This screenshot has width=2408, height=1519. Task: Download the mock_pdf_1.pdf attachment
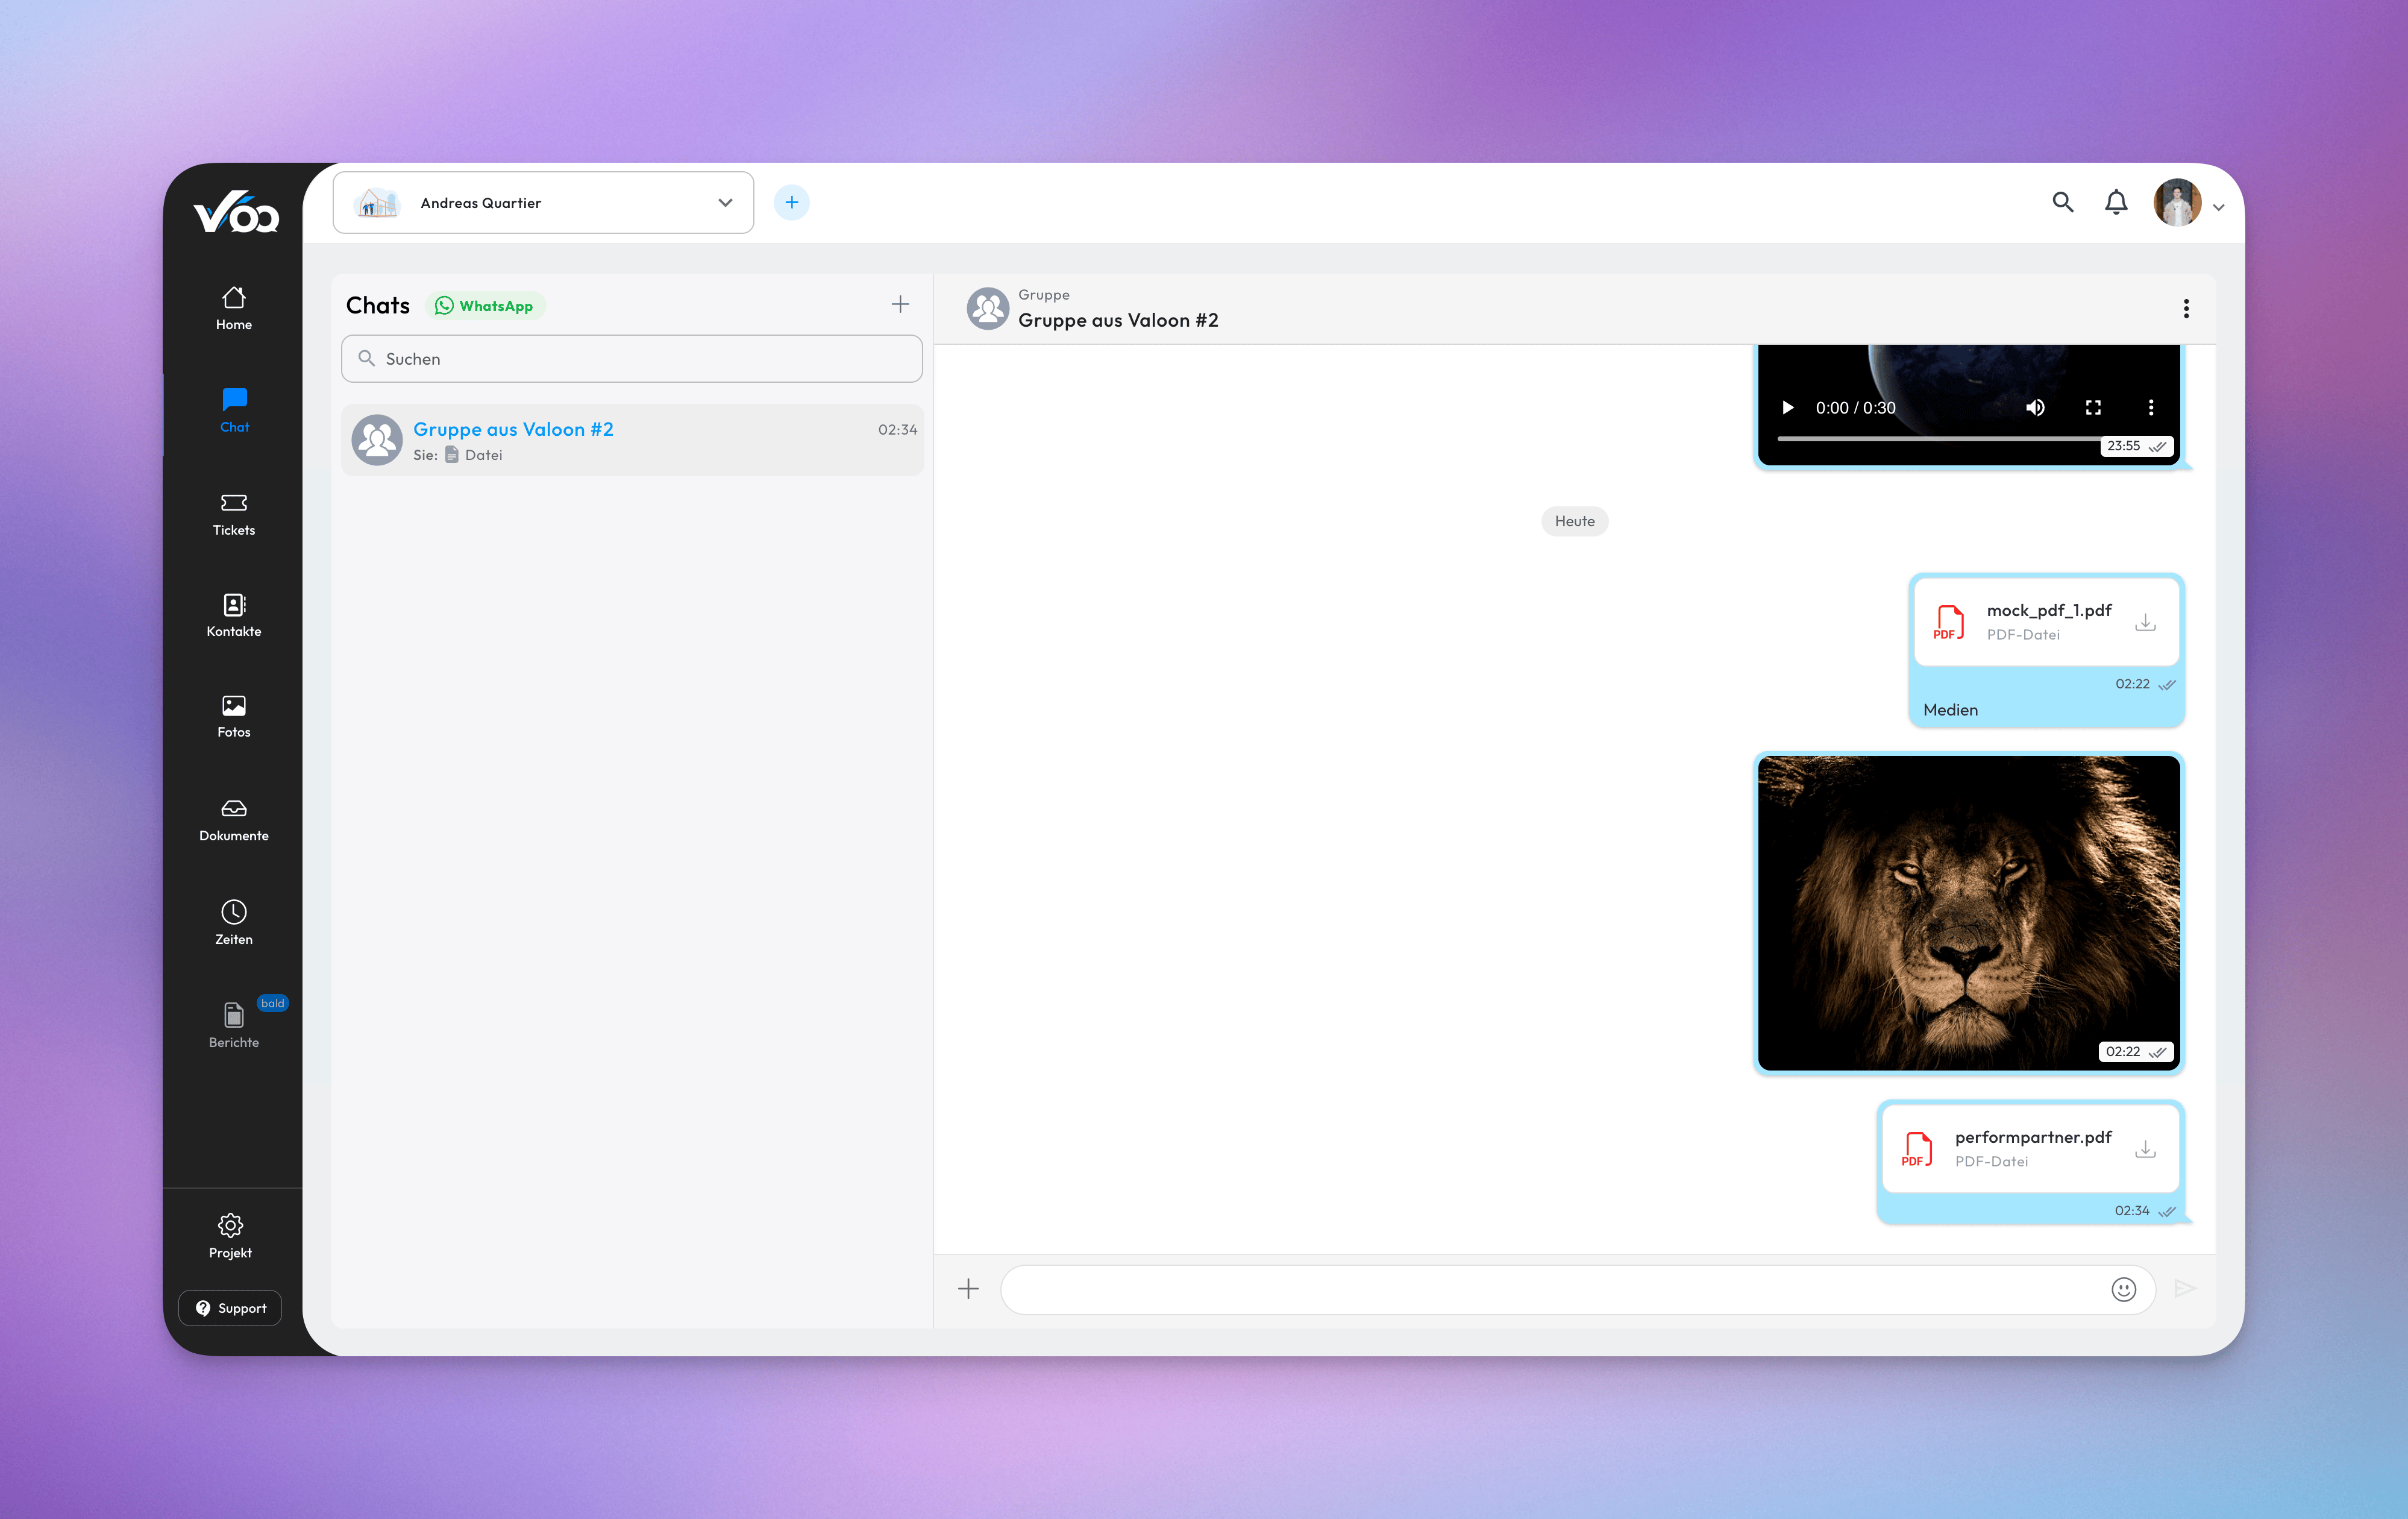click(2146, 621)
